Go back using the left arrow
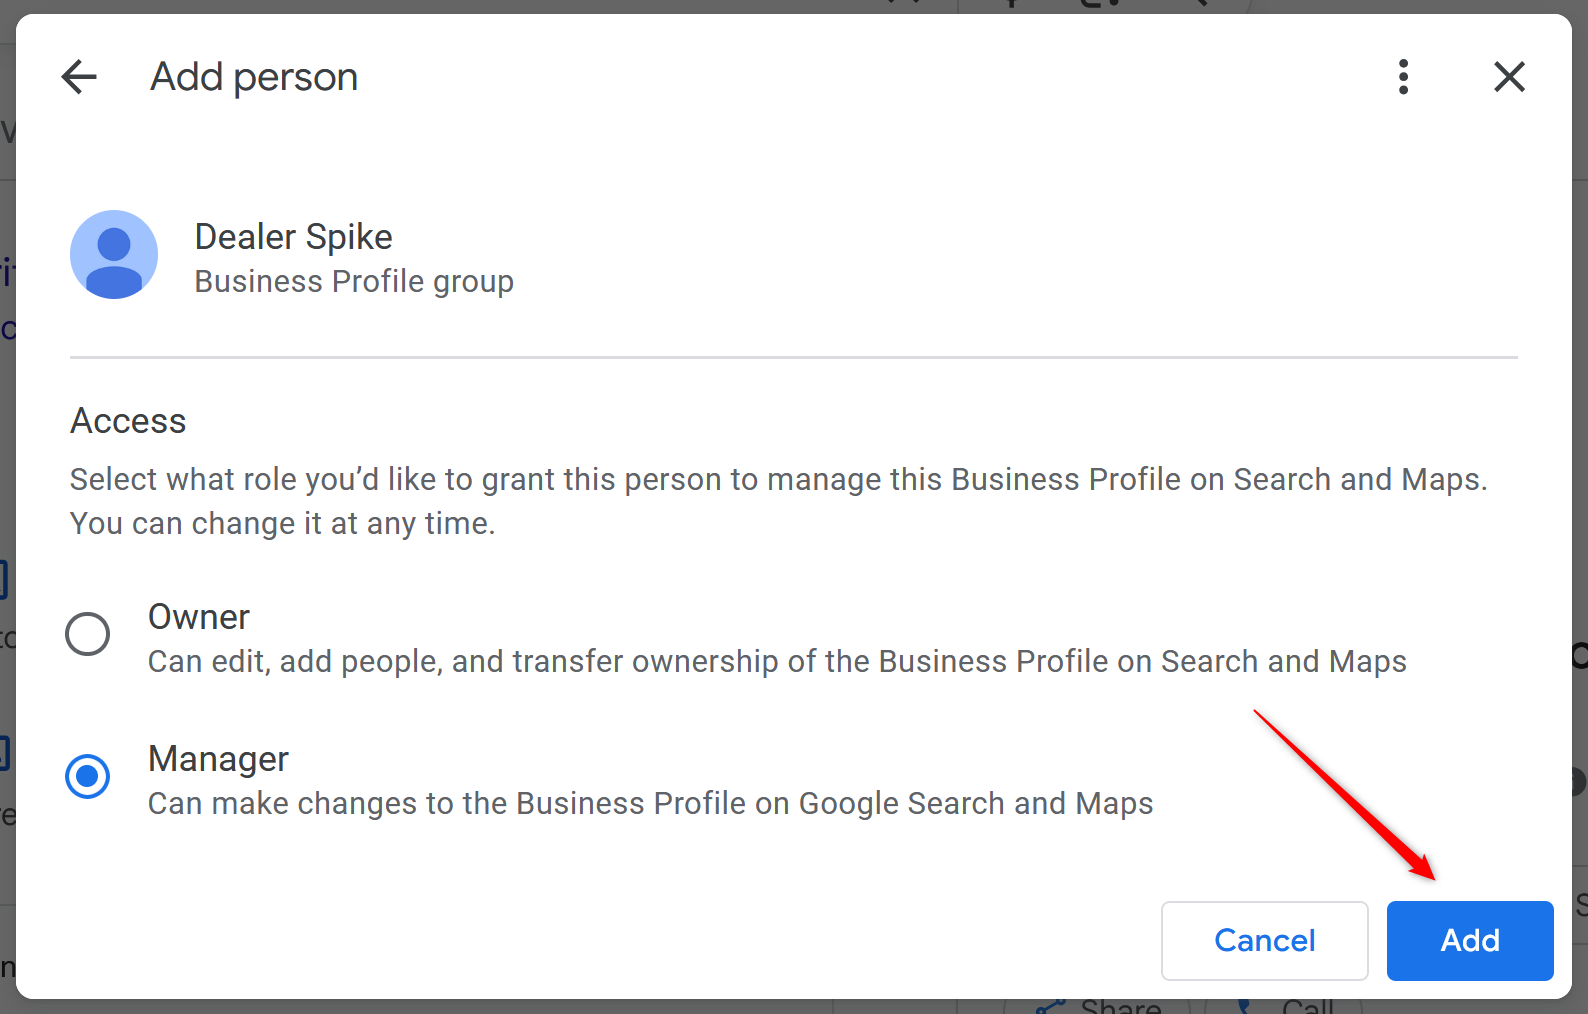This screenshot has width=1588, height=1014. click(79, 77)
